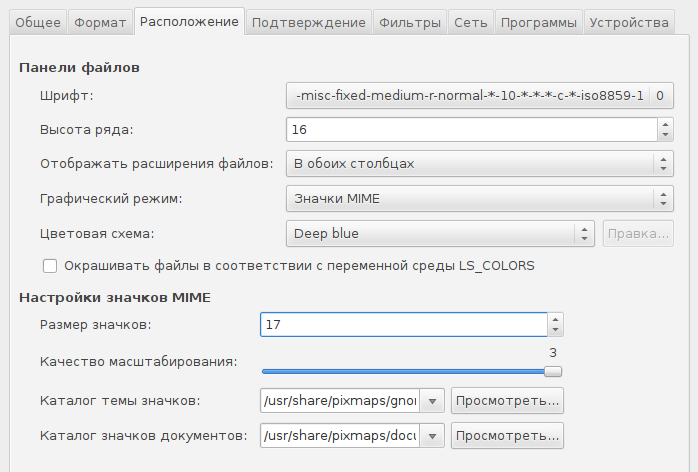Show the Устройства tab
The height and width of the screenshot is (472, 698).
(x=629, y=22)
